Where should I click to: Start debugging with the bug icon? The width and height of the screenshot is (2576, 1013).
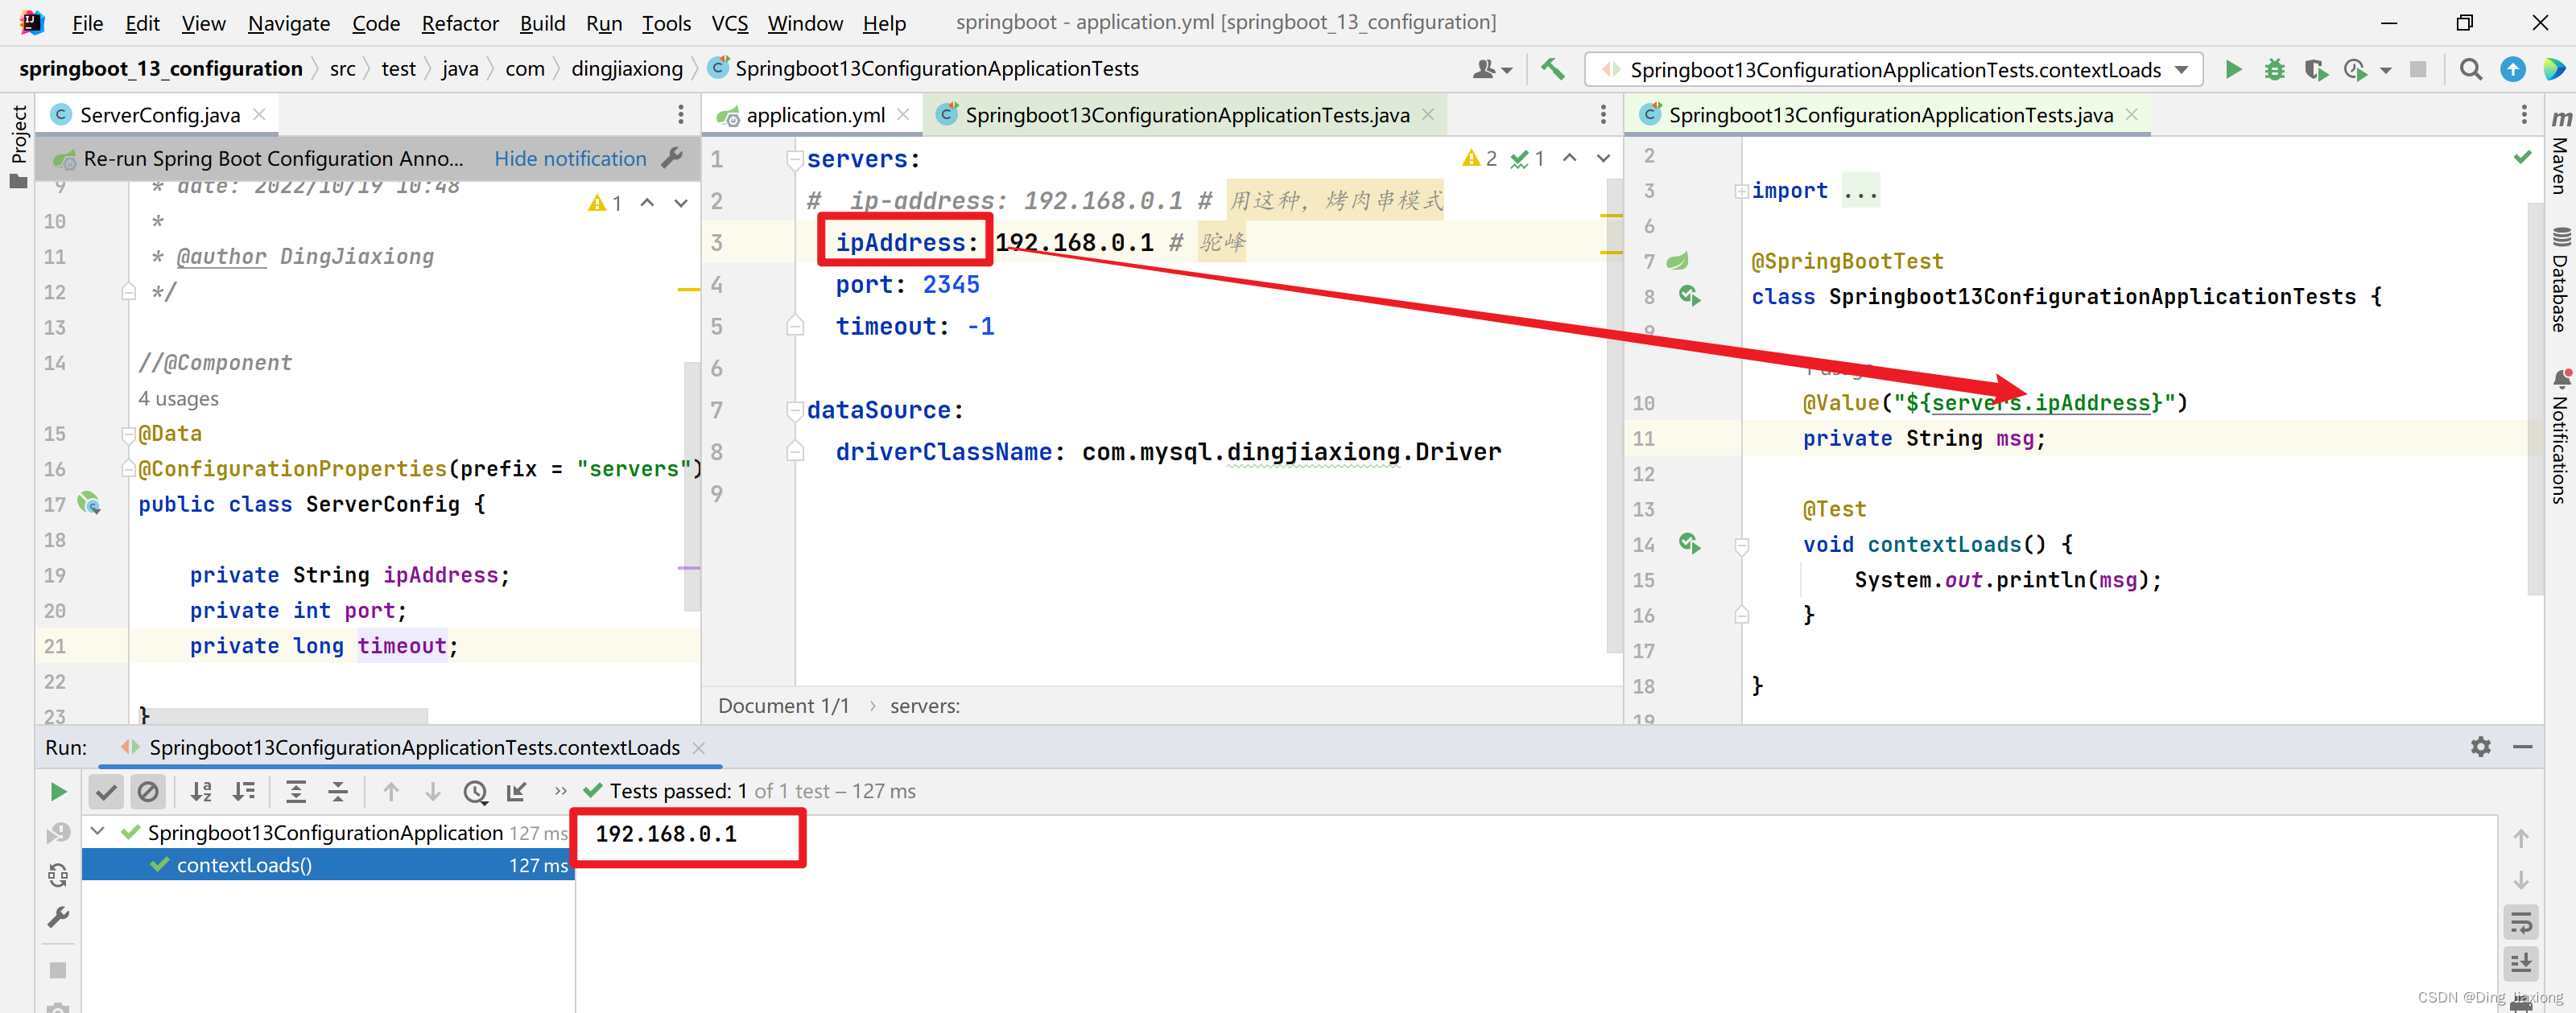(2275, 69)
